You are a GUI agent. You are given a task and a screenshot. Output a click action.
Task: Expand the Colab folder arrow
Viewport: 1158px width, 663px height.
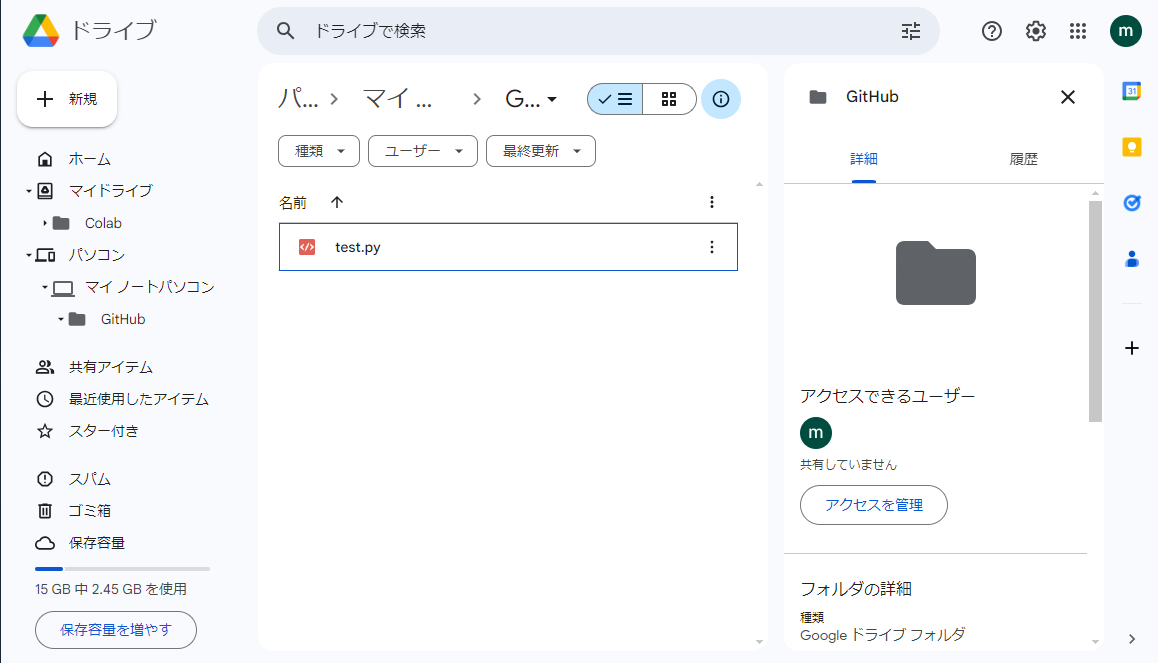pos(45,223)
